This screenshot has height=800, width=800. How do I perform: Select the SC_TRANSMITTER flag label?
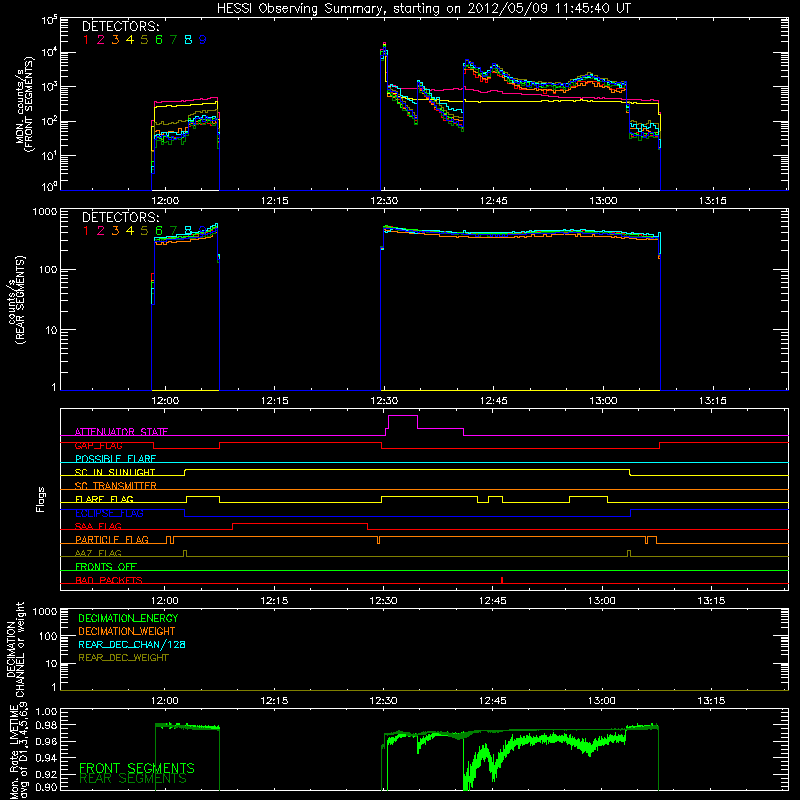116,485
